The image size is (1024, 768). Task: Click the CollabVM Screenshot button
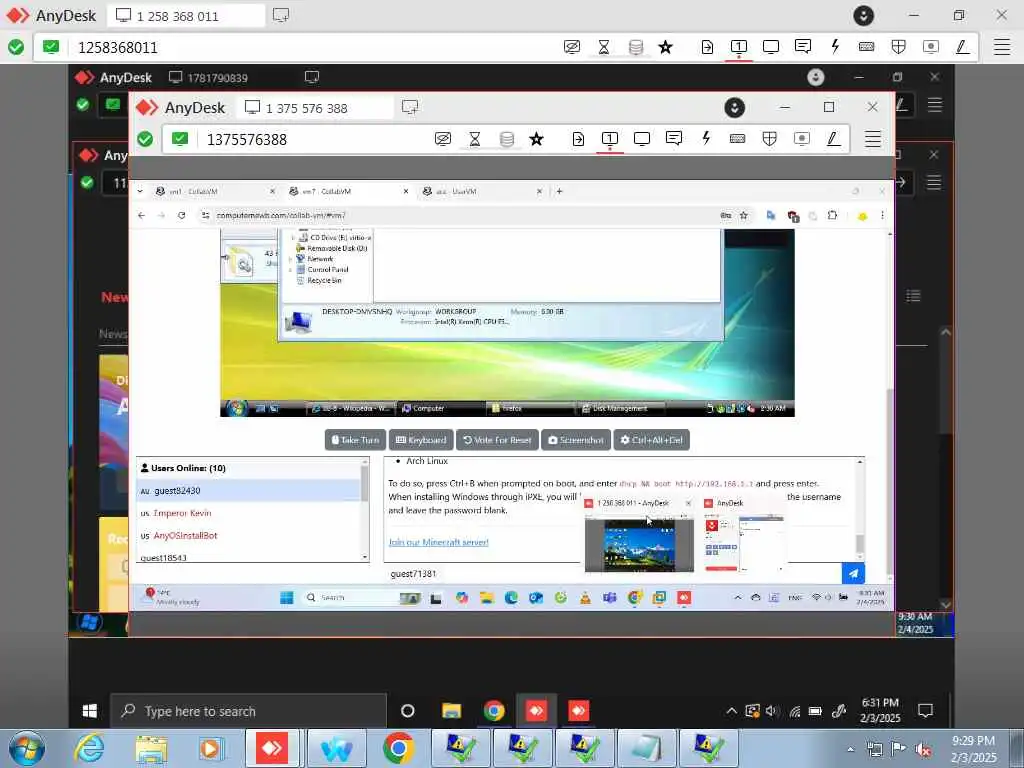pyautogui.click(x=576, y=440)
